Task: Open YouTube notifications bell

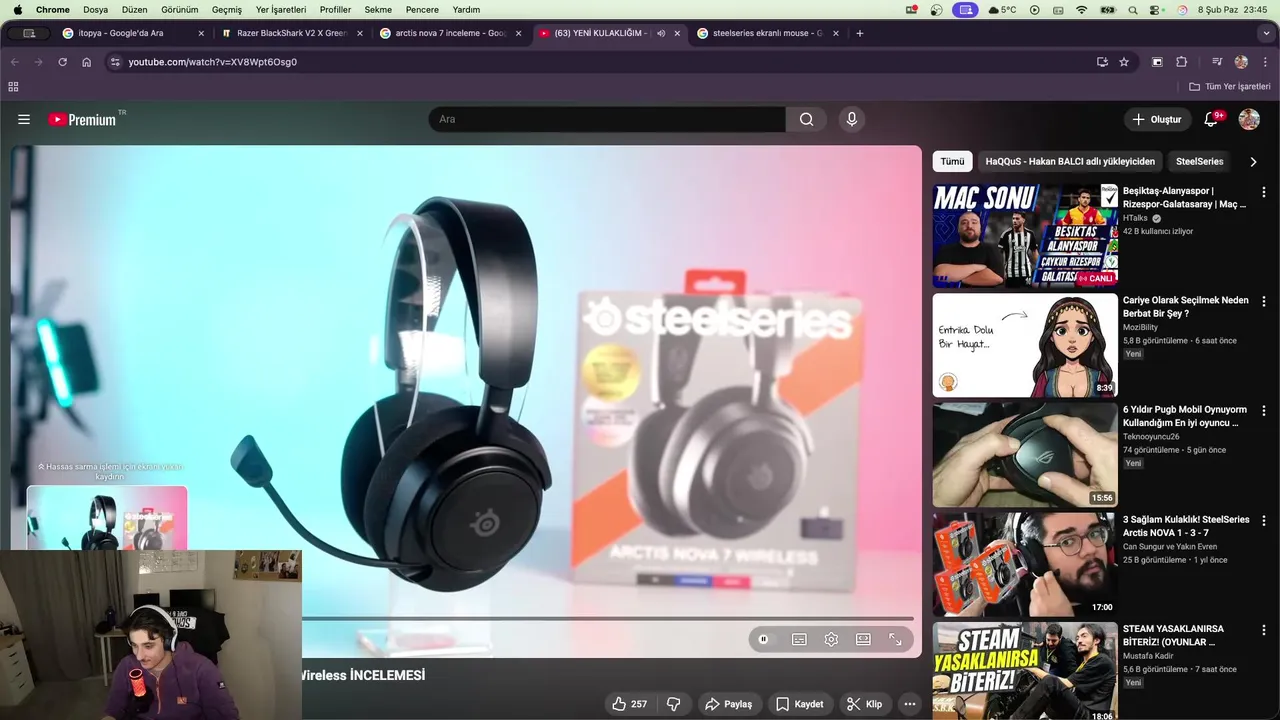Action: coord(1211,119)
